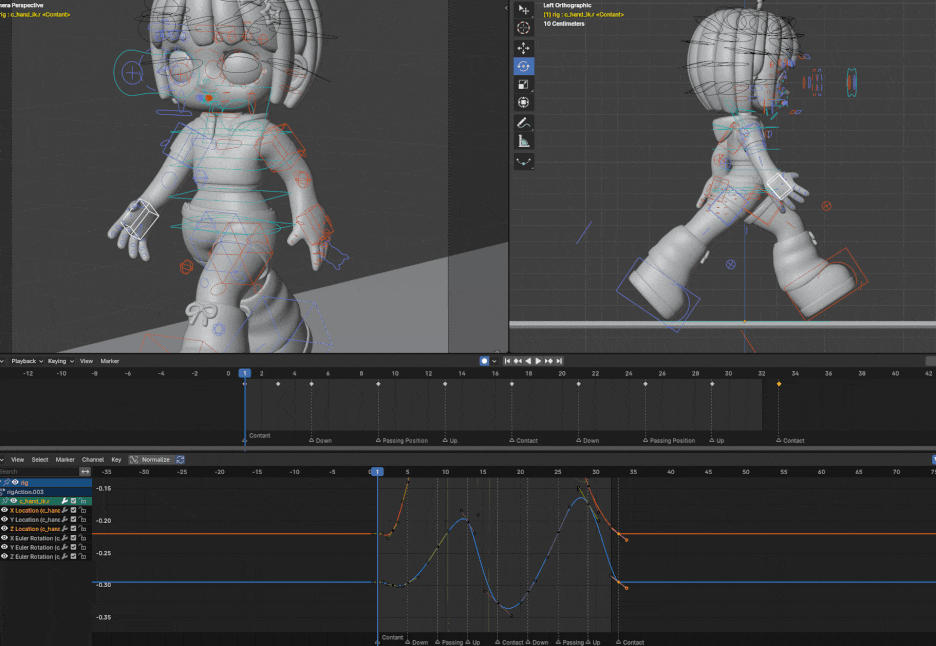Hide the Y Euler Rotation curve via eye
Image resolution: width=936 pixels, height=646 pixels.
(x=4, y=547)
